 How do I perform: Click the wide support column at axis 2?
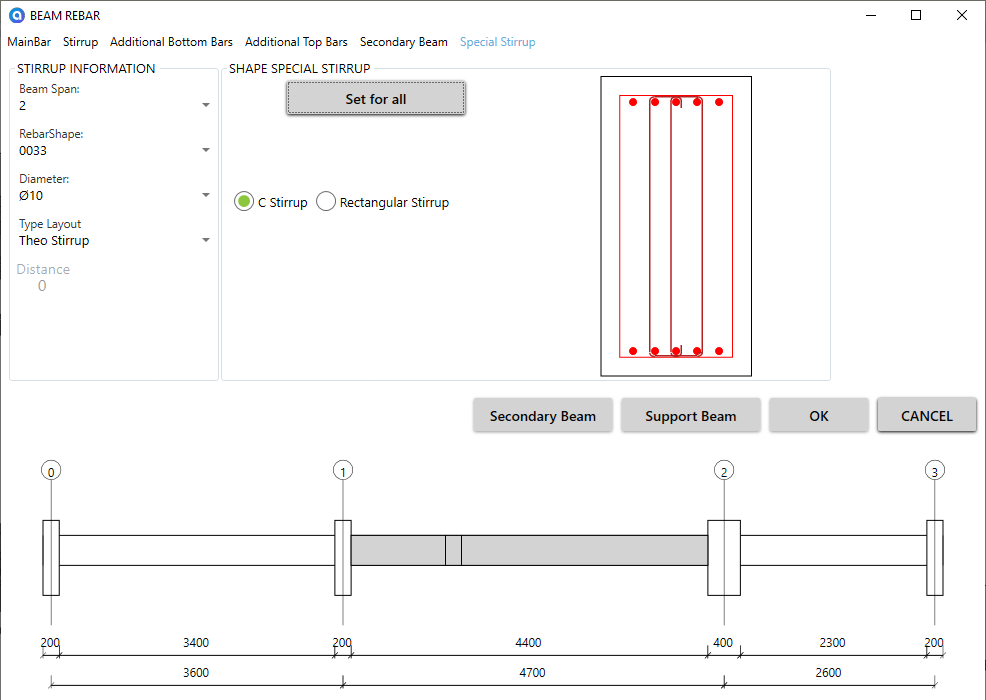point(724,558)
